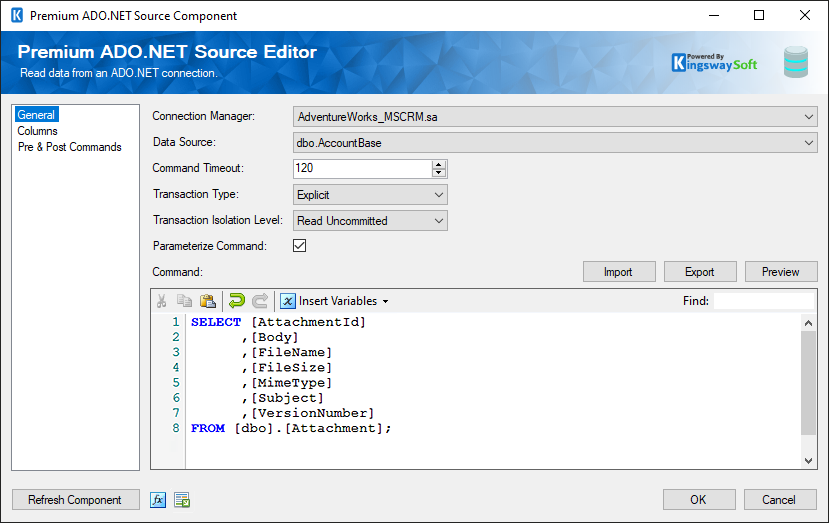Click the Export button
Viewport: 829px width, 523px height.
[x=700, y=272]
